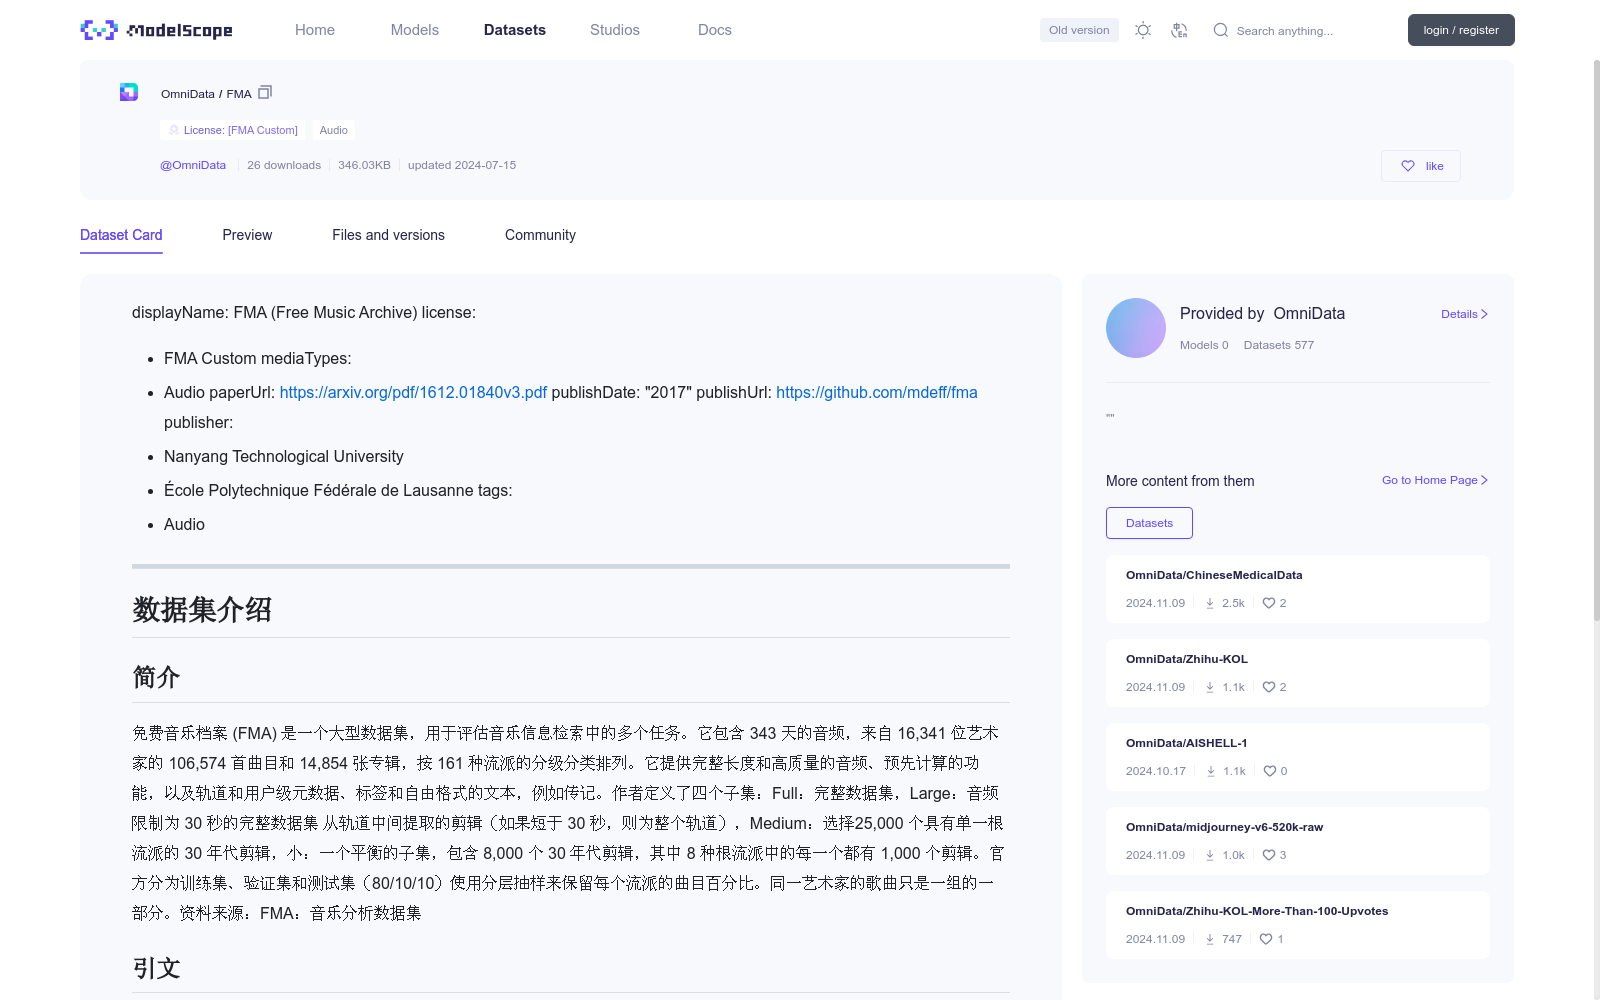The width and height of the screenshot is (1600, 1000).
Task: Click heart icon on Zhihu-KOL-More-Than-100-Upvotes card
Action: point(1266,939)
